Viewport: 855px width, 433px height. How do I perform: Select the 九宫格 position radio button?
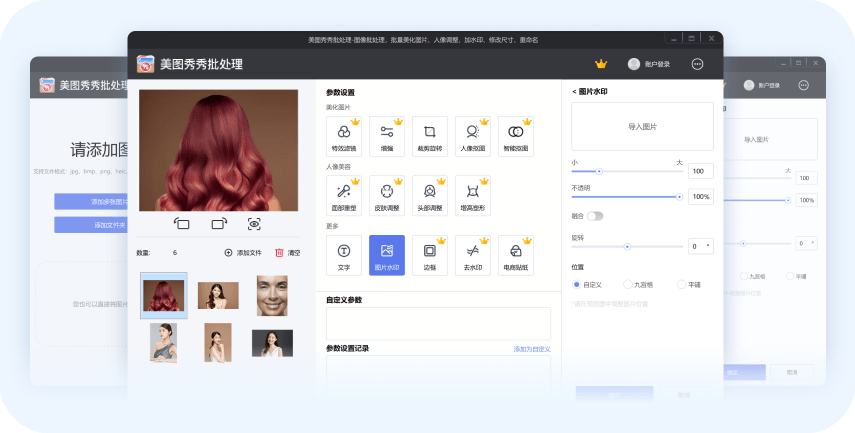click(x=627, y=285)
